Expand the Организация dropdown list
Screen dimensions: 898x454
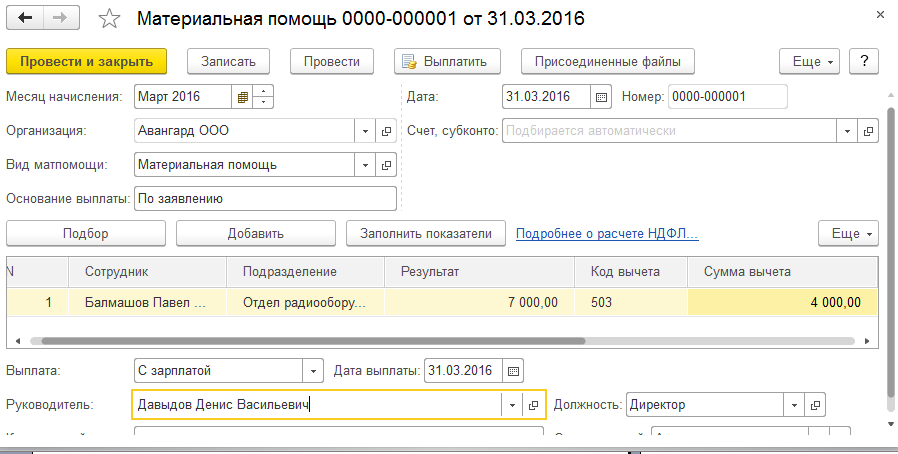(x=364, y=131)
